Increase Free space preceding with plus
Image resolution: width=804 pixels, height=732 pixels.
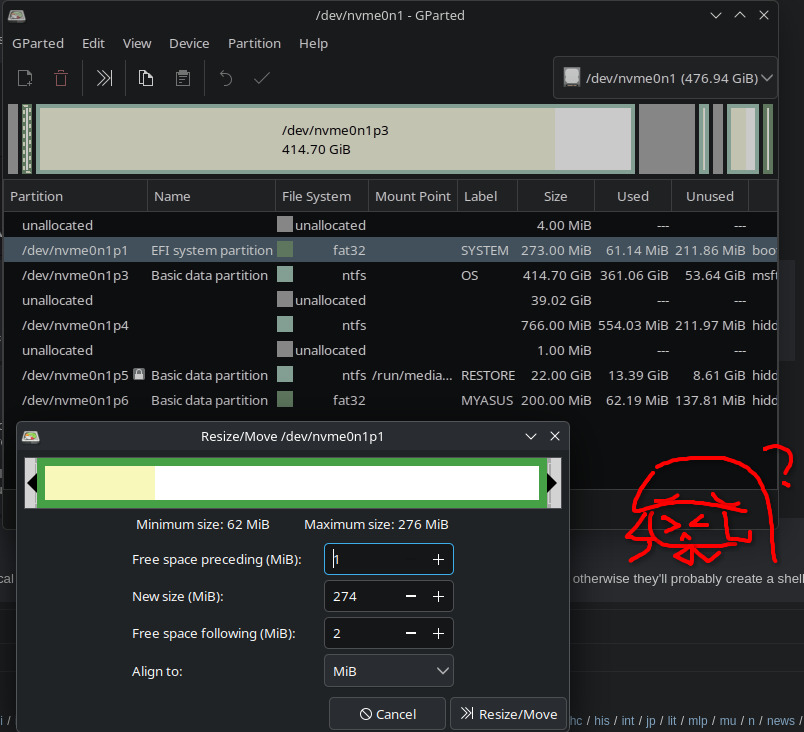(x=438, y=559)
